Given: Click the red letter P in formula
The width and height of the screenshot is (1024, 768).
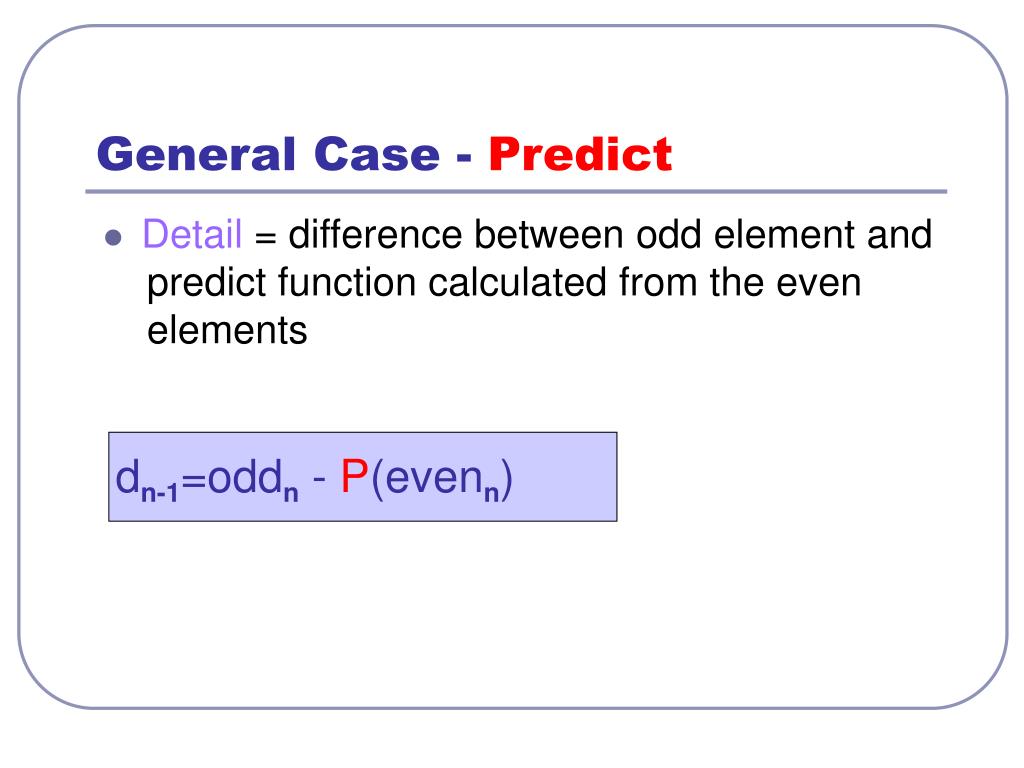Looking at the screenshot, I should click(355, 477).
